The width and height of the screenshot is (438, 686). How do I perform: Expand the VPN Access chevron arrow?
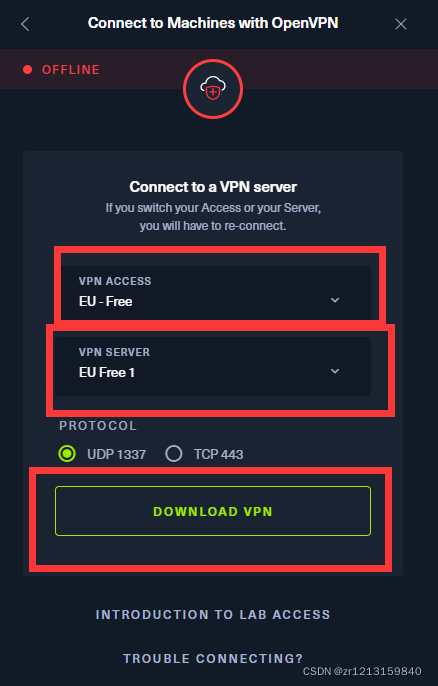click(335, 300)
